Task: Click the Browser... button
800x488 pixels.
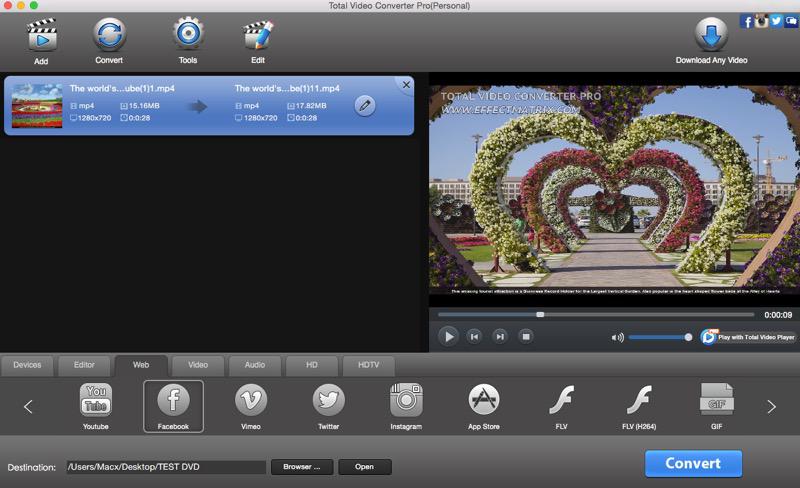Action: pos(302,467)
